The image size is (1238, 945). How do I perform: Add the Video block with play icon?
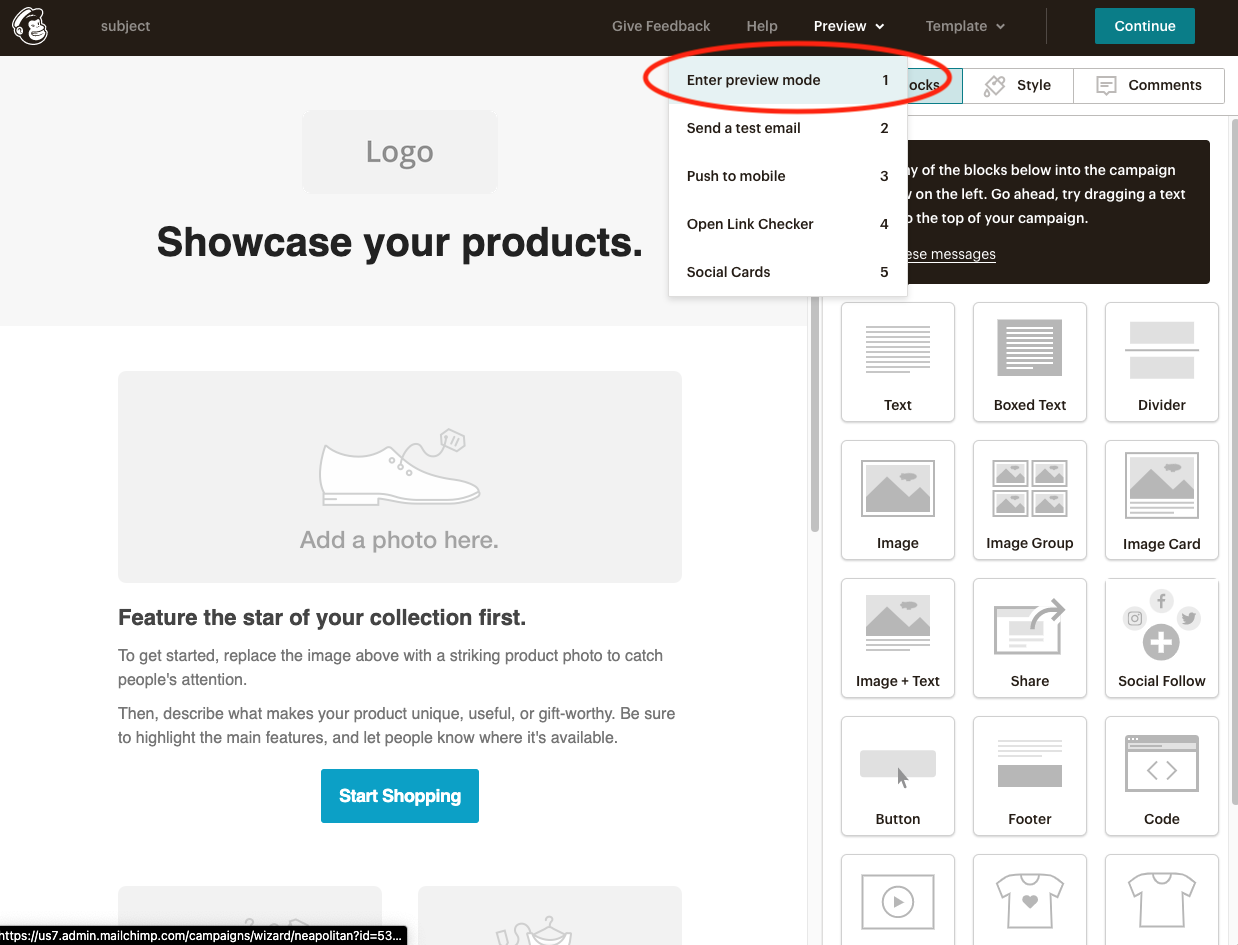(x=898, y=900)
